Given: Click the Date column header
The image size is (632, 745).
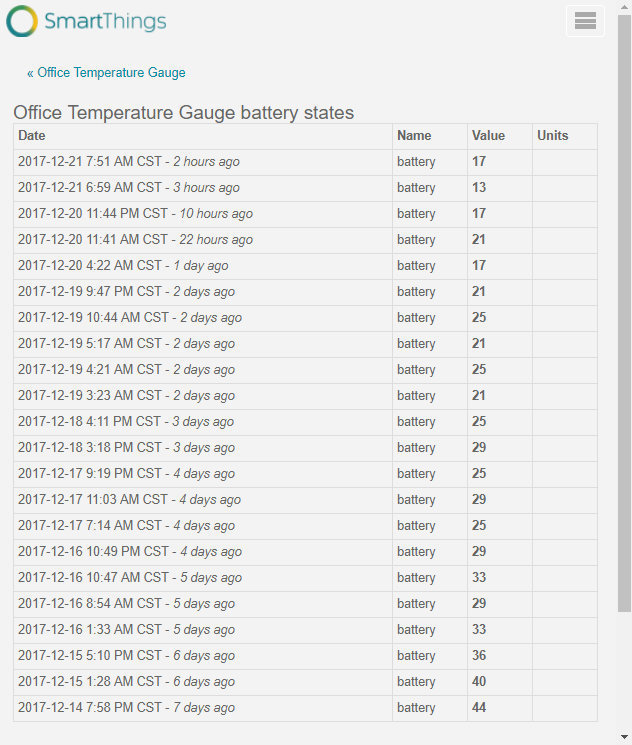Looking at the screenshot, I should [31, 136].
